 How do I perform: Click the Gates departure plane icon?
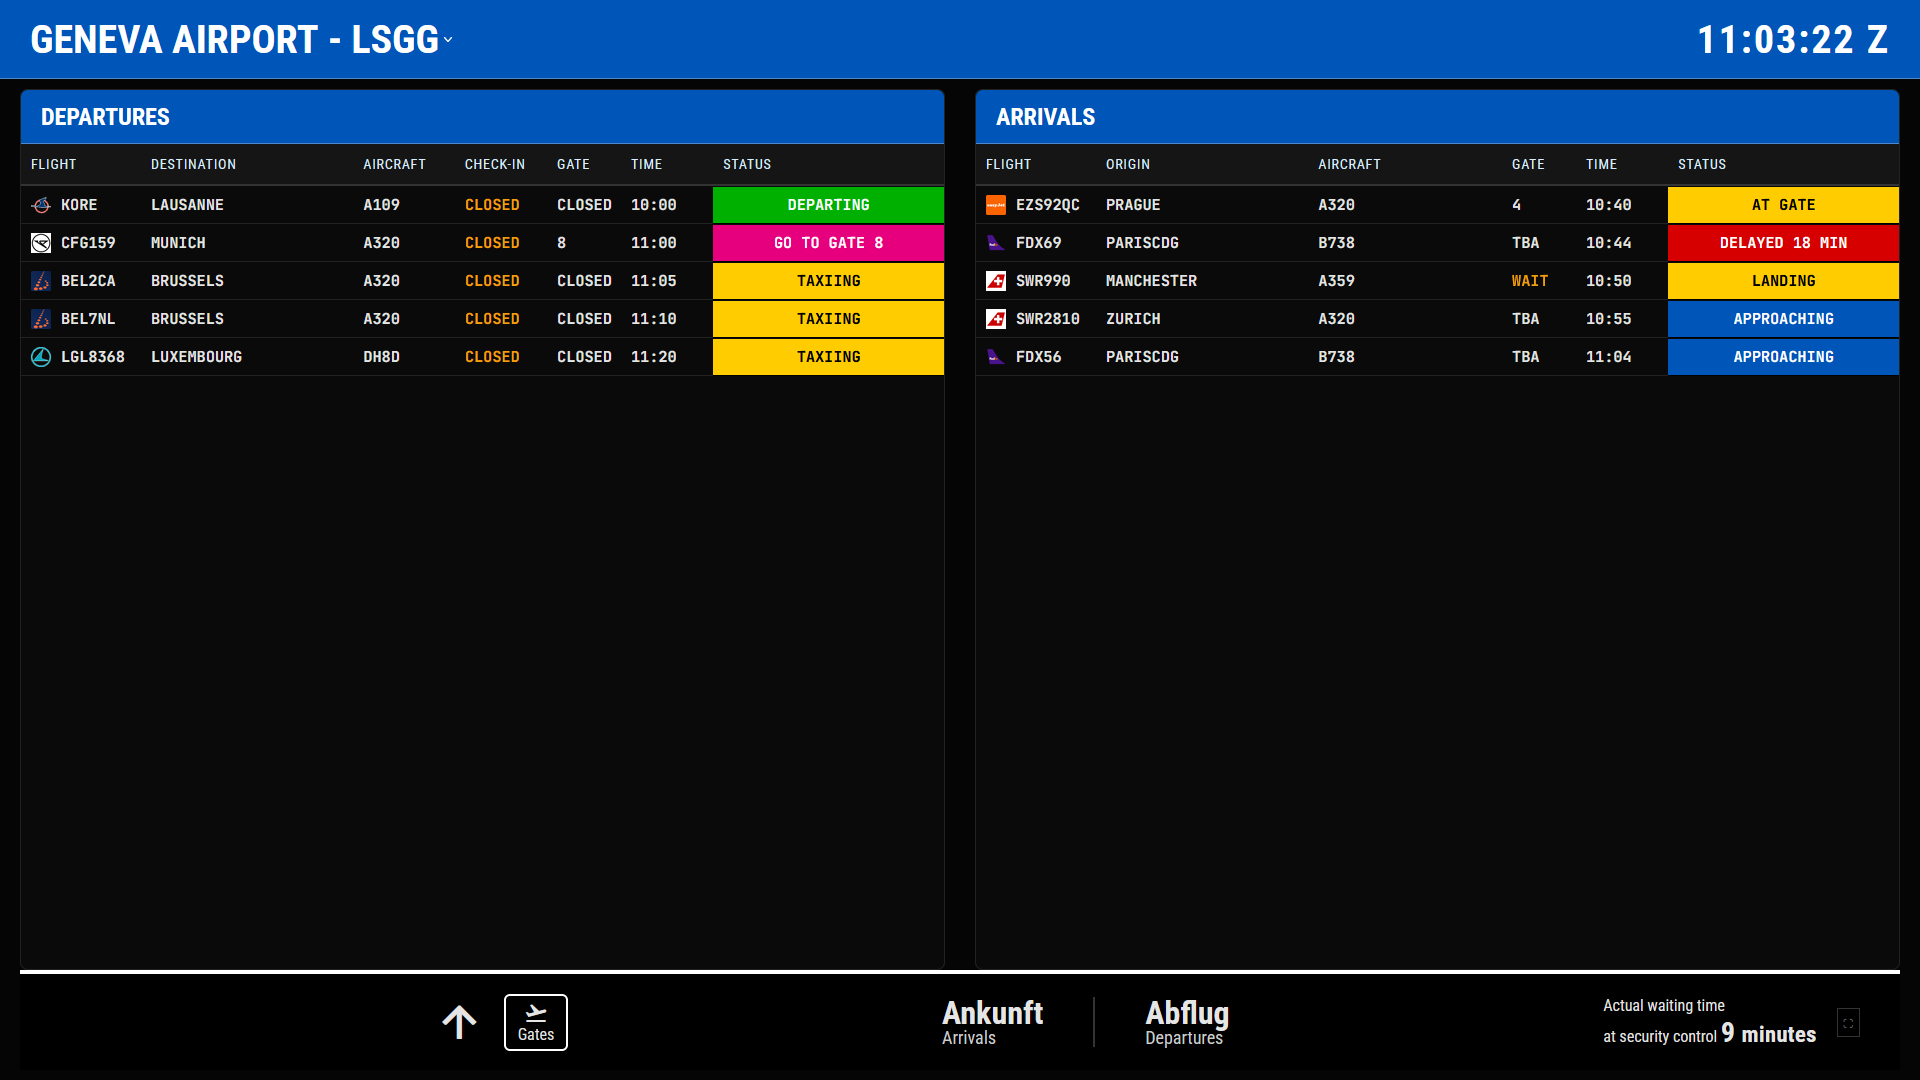tap(536, 1013)
